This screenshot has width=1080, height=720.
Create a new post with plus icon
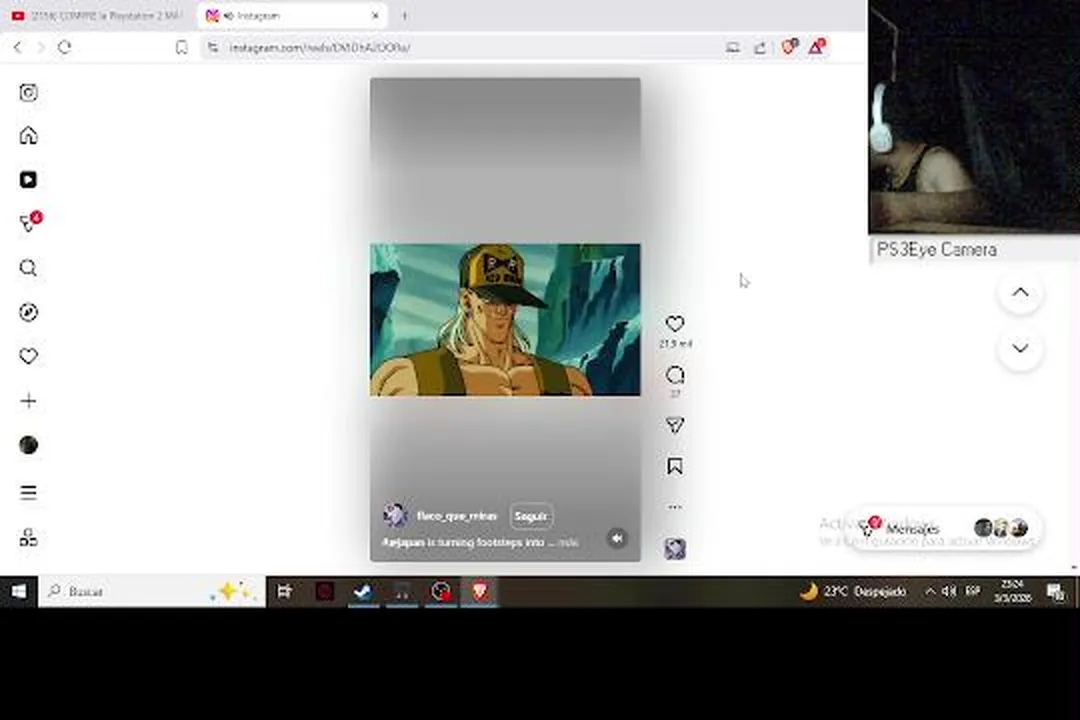(28, 401)
